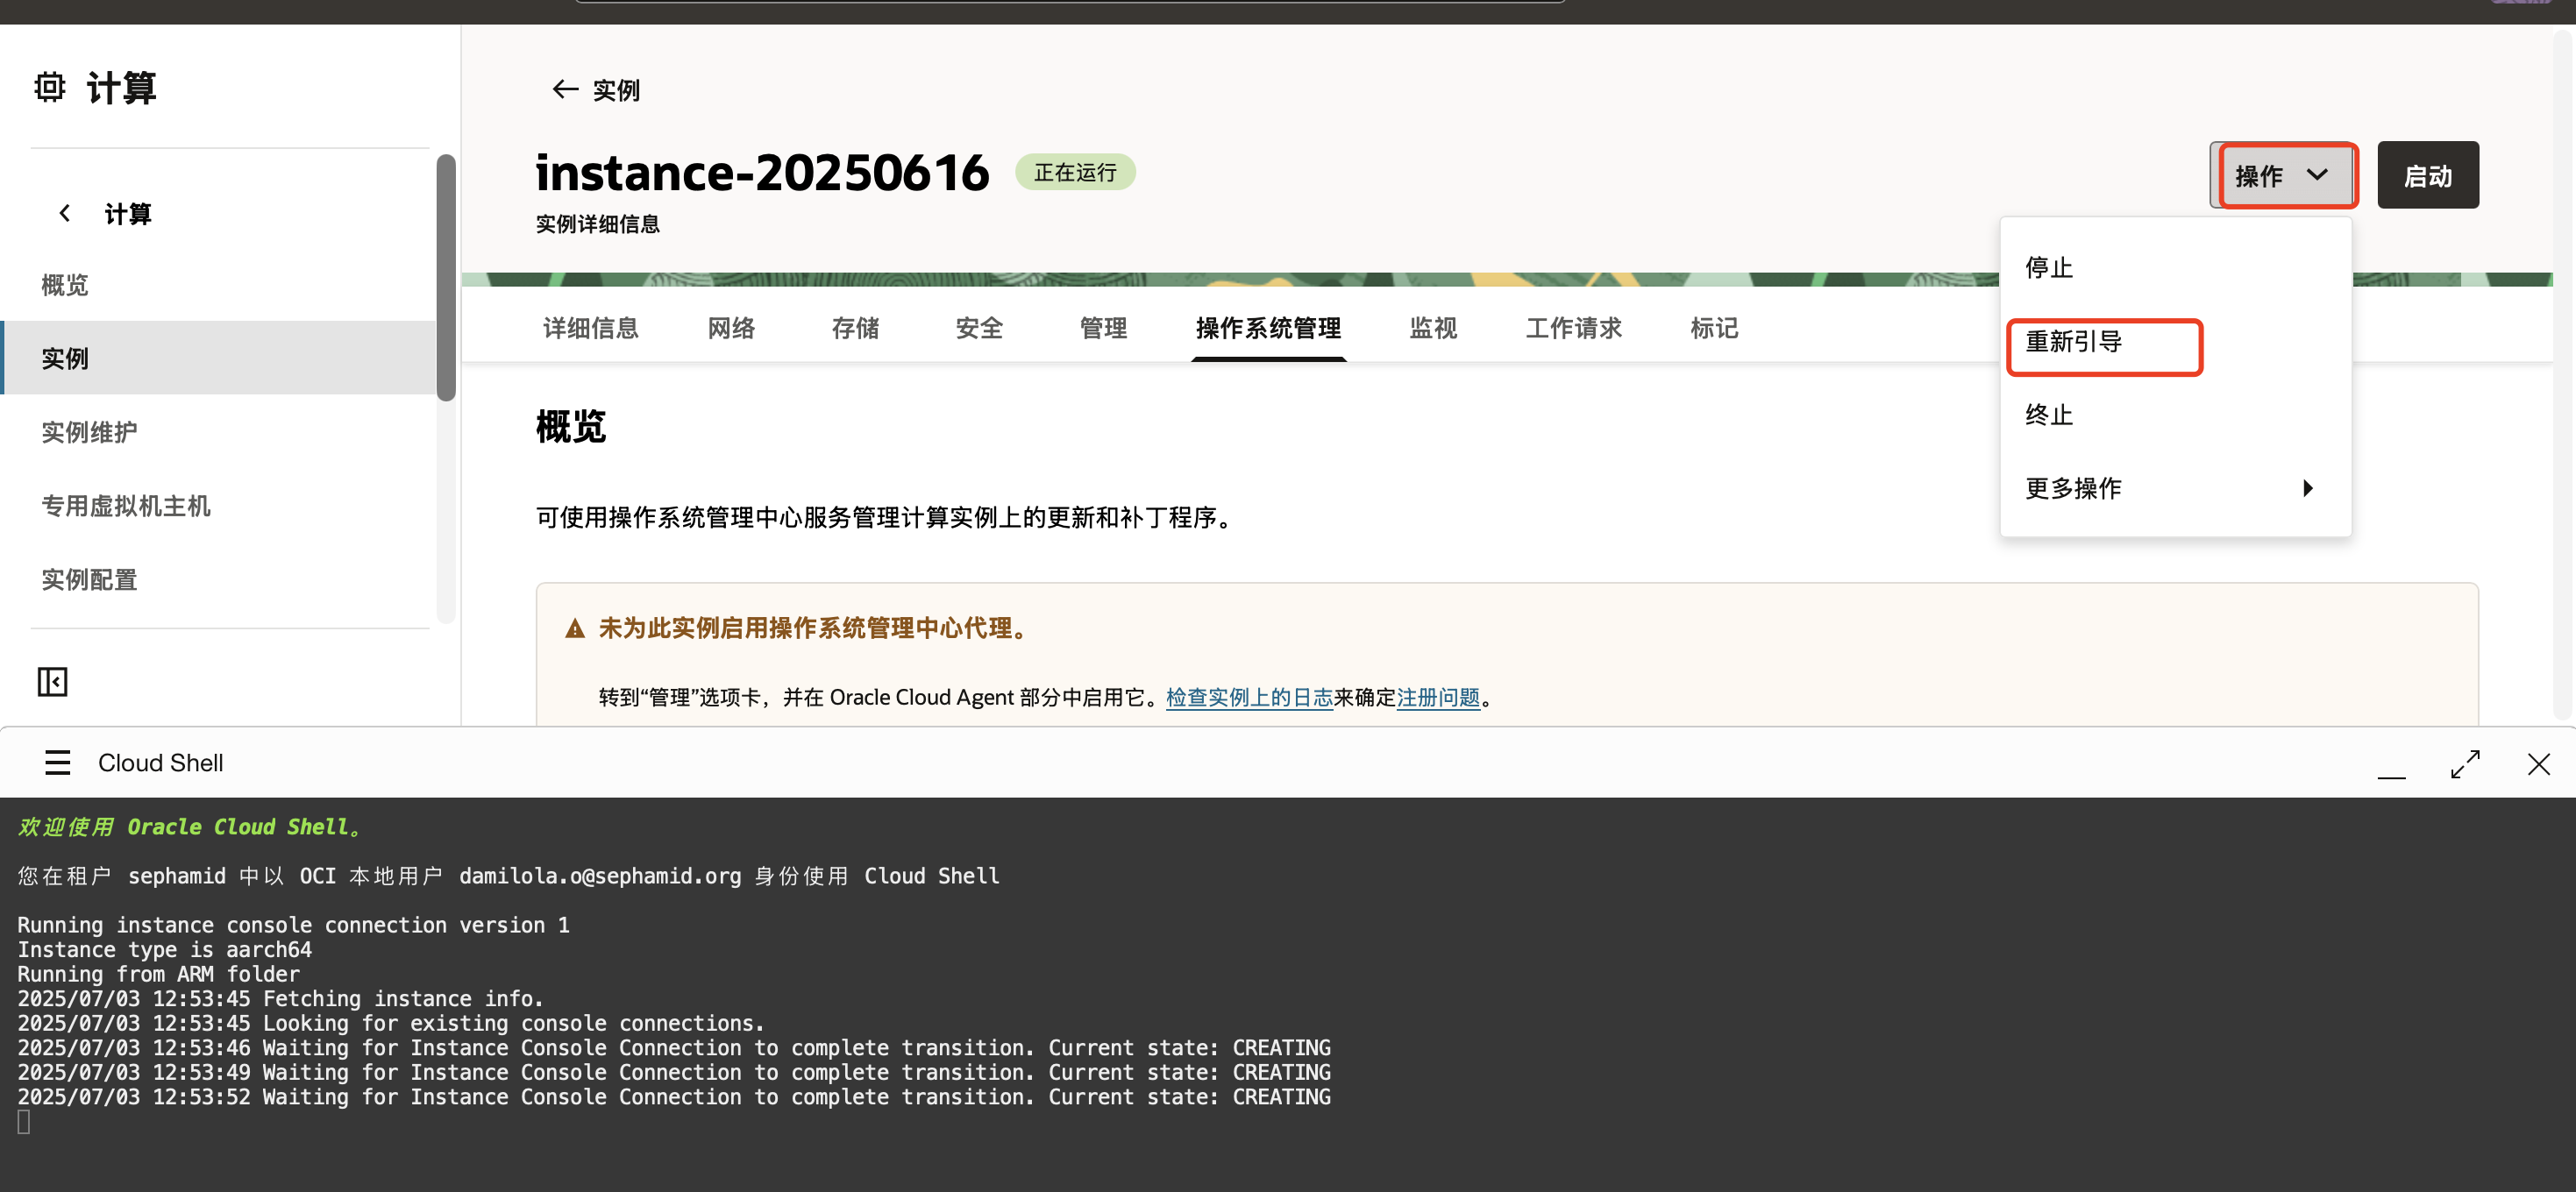Maximize the Cloud Shell with expand arrows

pos(2465,764)
